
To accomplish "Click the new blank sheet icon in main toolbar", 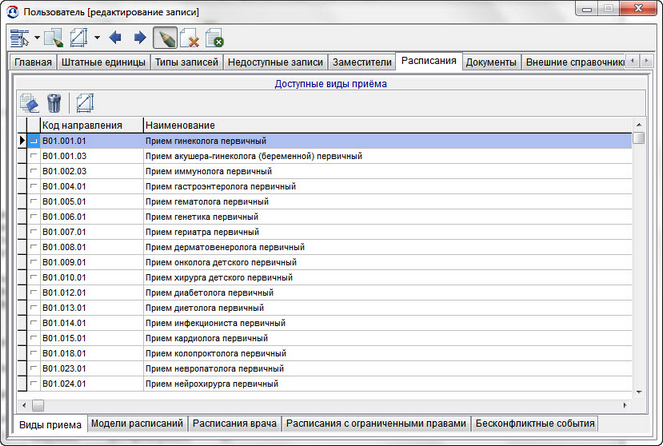I will click(79, 38).
